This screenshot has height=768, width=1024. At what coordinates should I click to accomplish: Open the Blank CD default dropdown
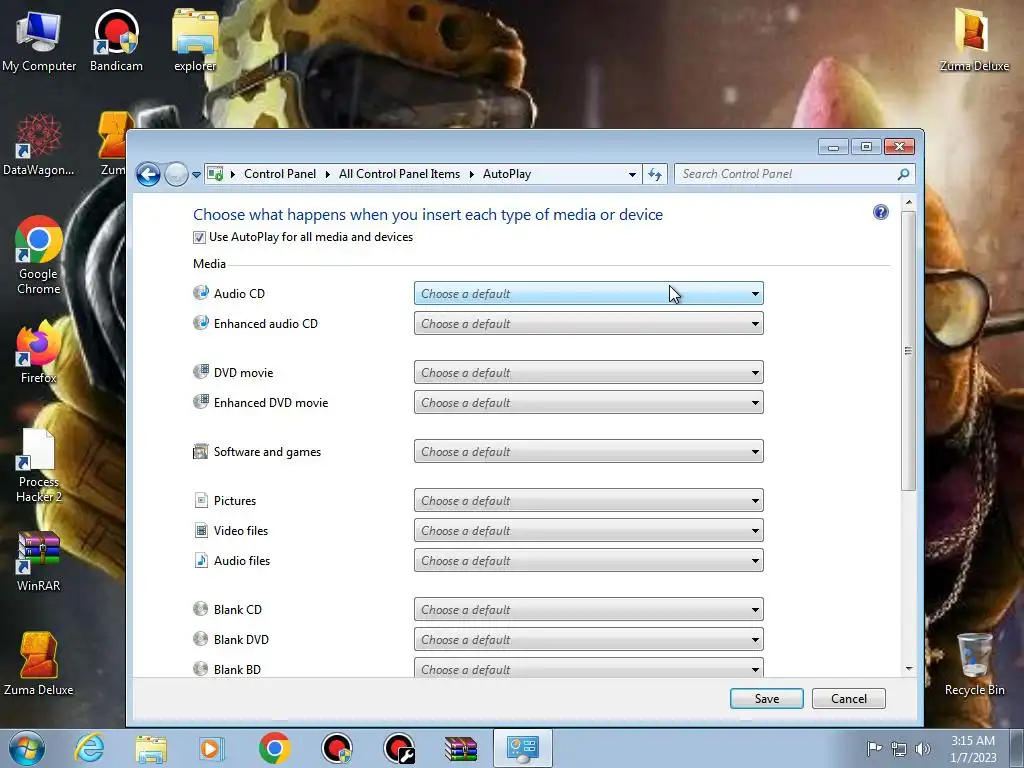[x=588, y=609]
